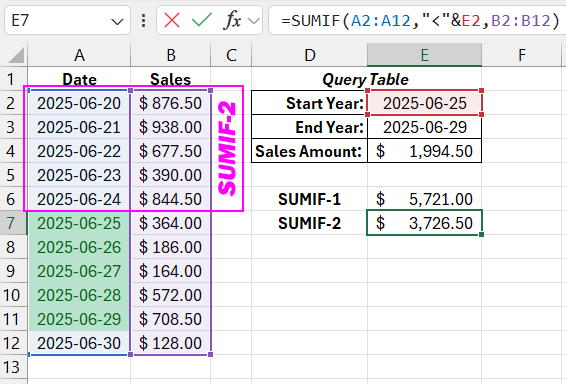Click the SUMIF-1 label cell
Screen dimensions: 566x384
click(x=309, y=199)
